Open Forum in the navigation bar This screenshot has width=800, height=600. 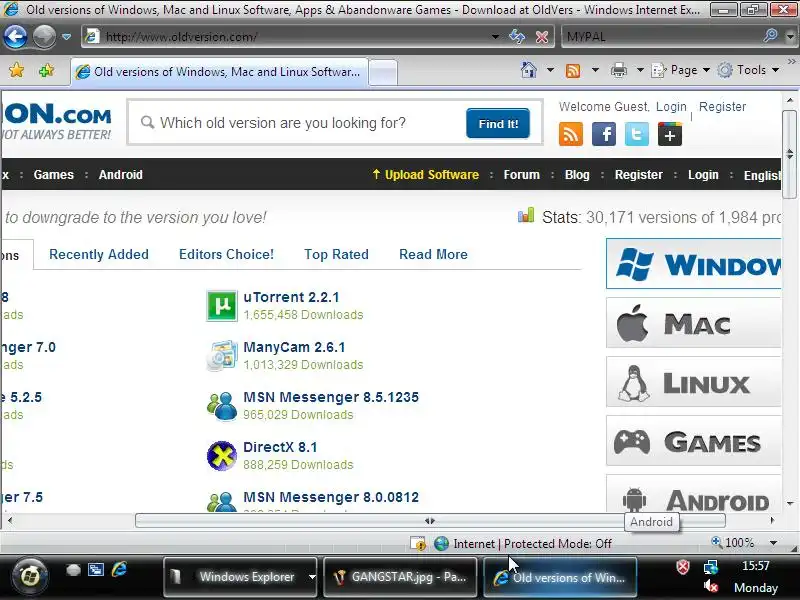click(521, 174)
